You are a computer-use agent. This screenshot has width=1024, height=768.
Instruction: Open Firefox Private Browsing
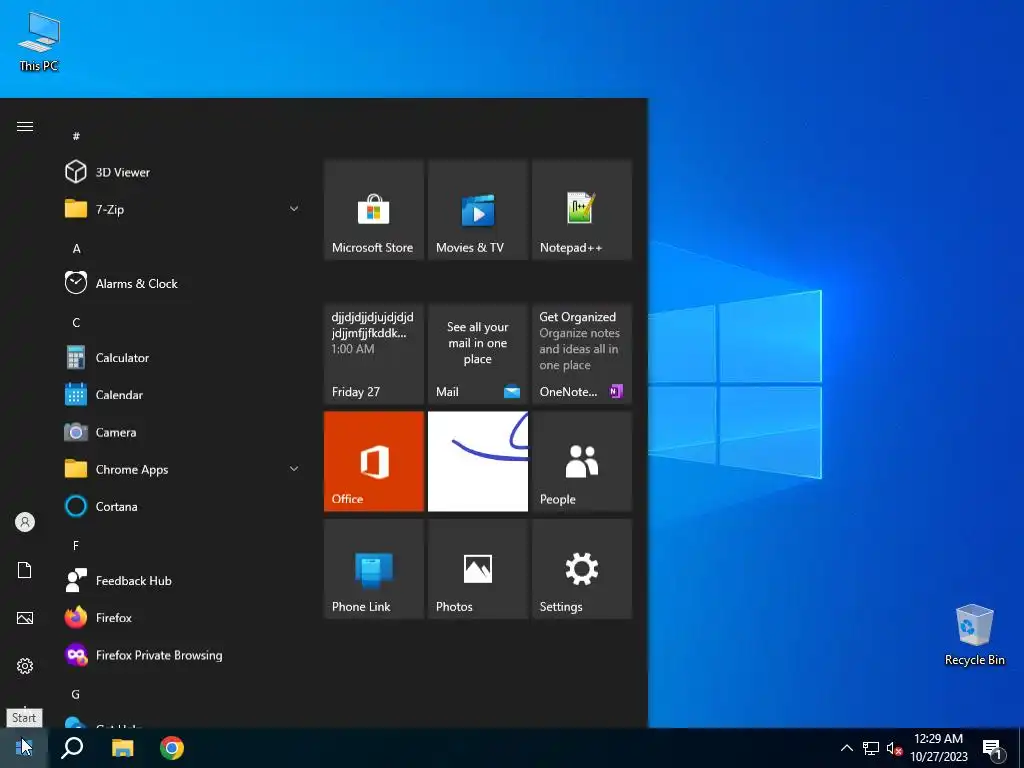182,655
